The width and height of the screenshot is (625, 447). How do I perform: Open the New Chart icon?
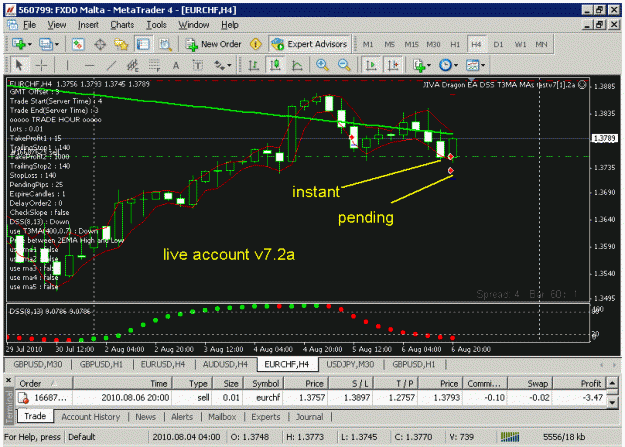[x=18, y=44]
